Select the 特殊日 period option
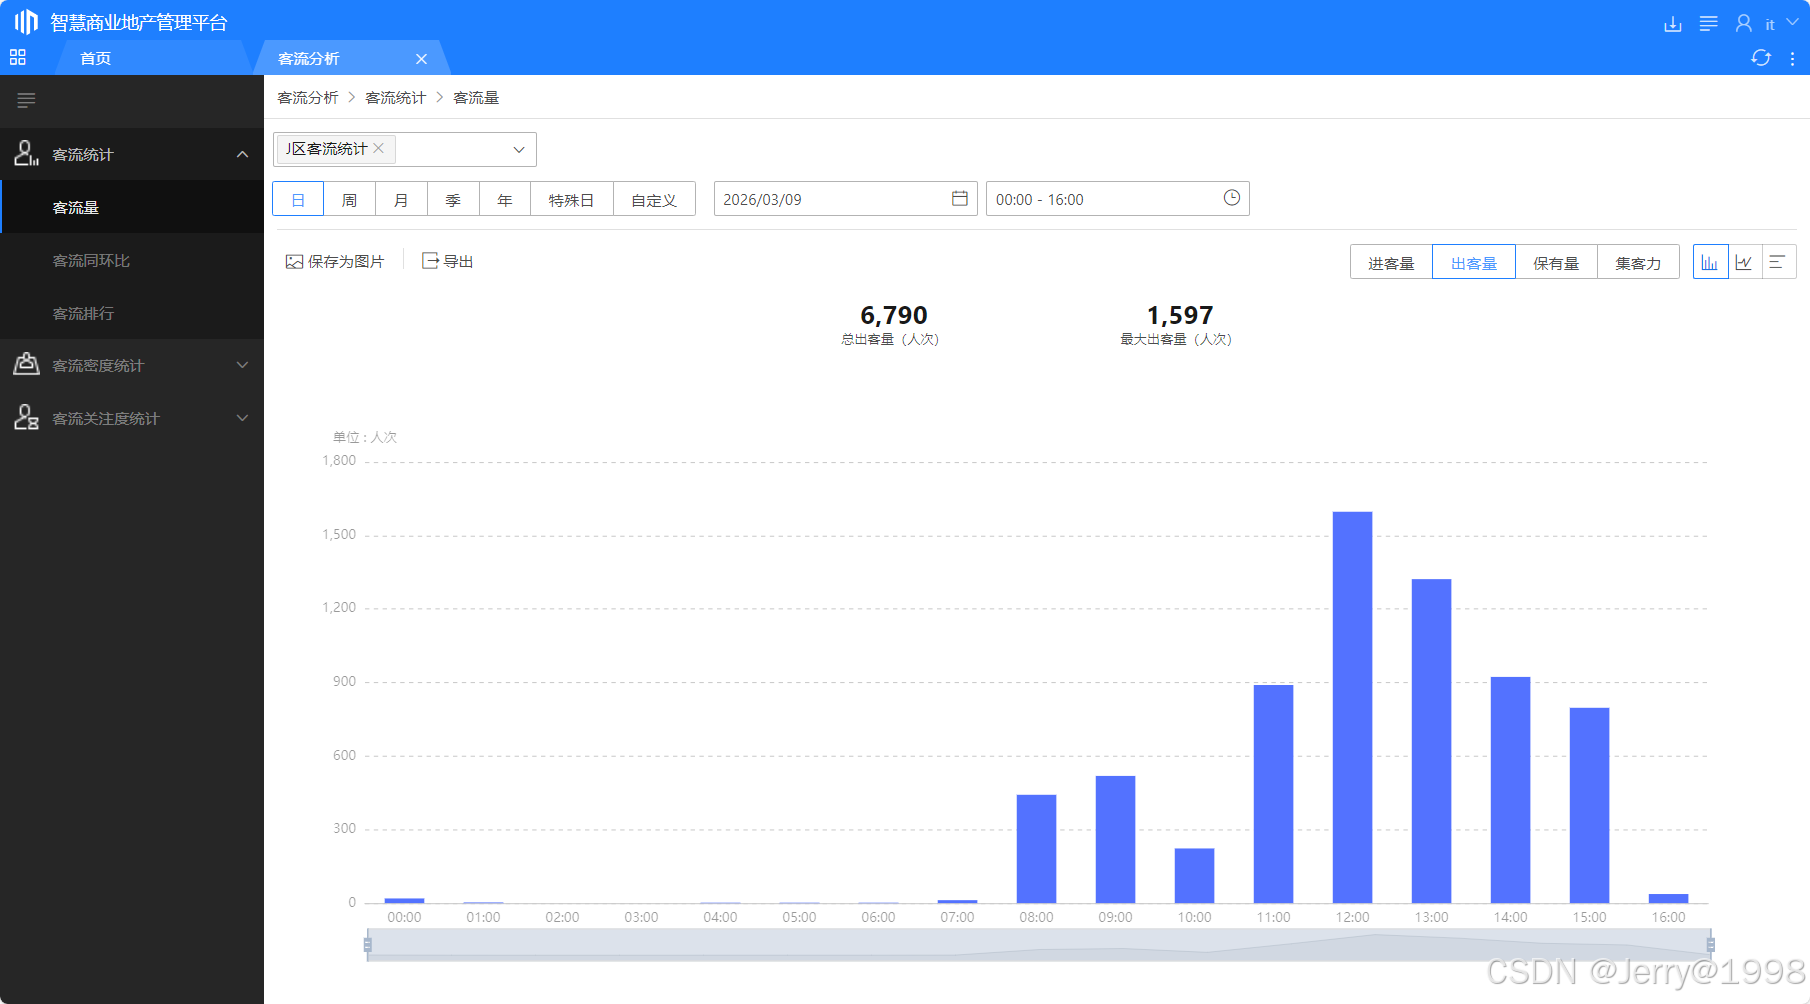The width and height of the screenshot is (1810, 1004). (571, 199)
